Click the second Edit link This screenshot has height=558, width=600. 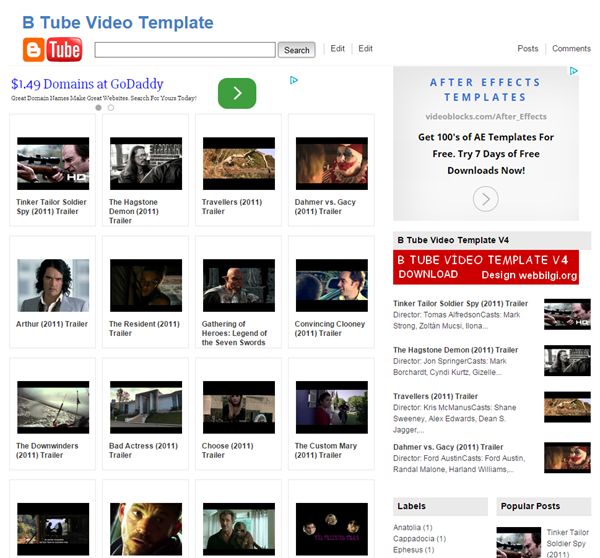click(365, 49)
